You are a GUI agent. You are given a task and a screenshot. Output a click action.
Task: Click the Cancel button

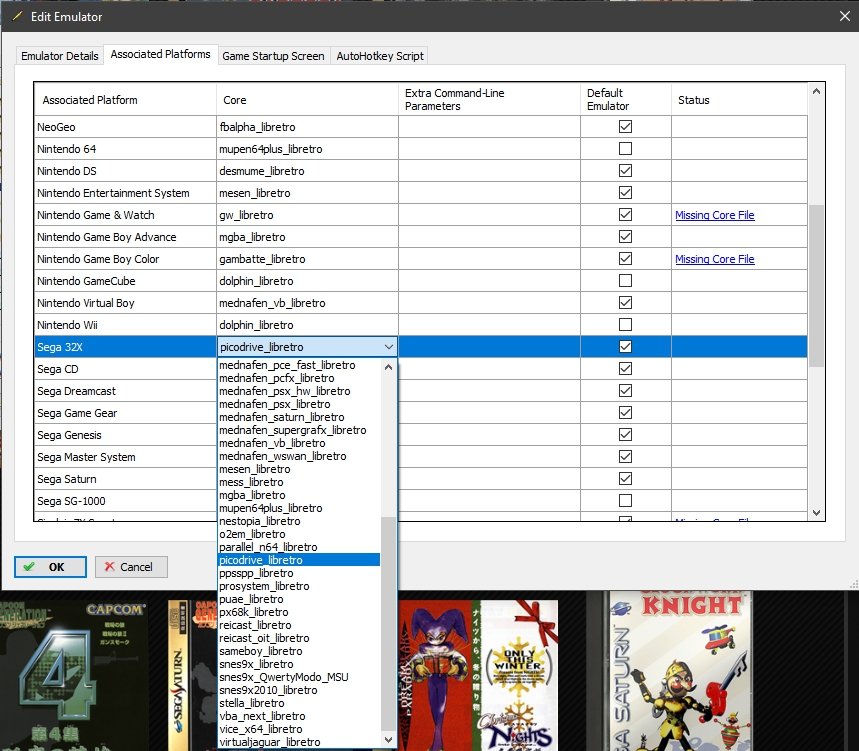click(131, 567)
